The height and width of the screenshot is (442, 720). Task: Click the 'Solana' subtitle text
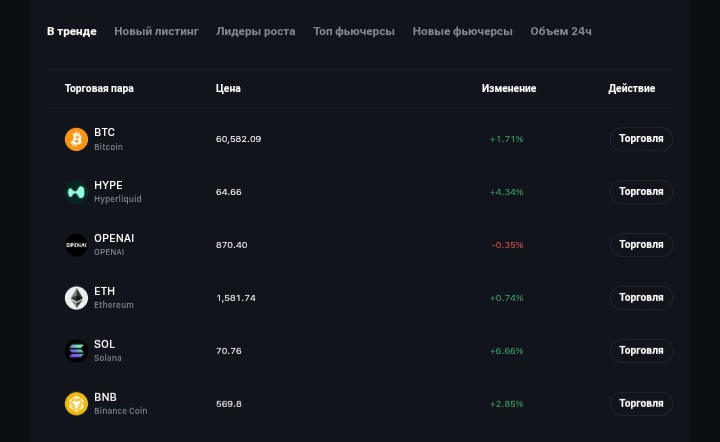click(x=108, y=358)
